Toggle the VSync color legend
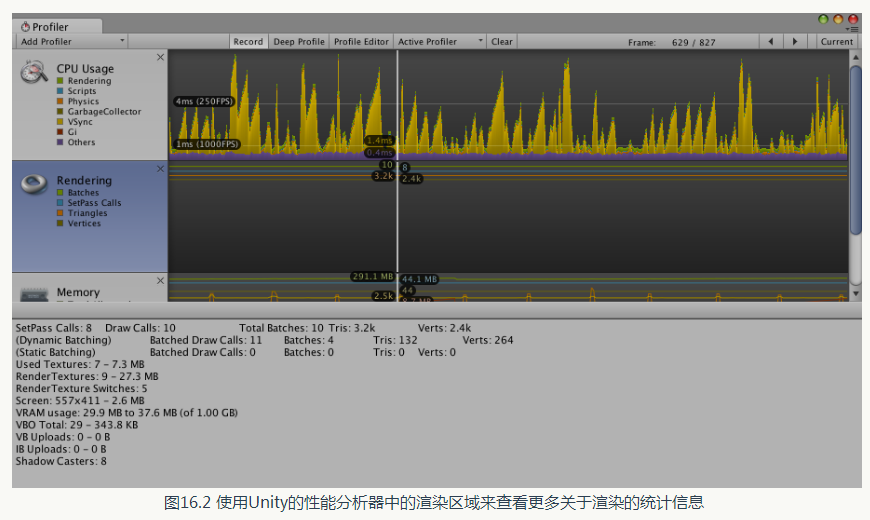Screen dimensions: 870x520 (x=60, y=122)
